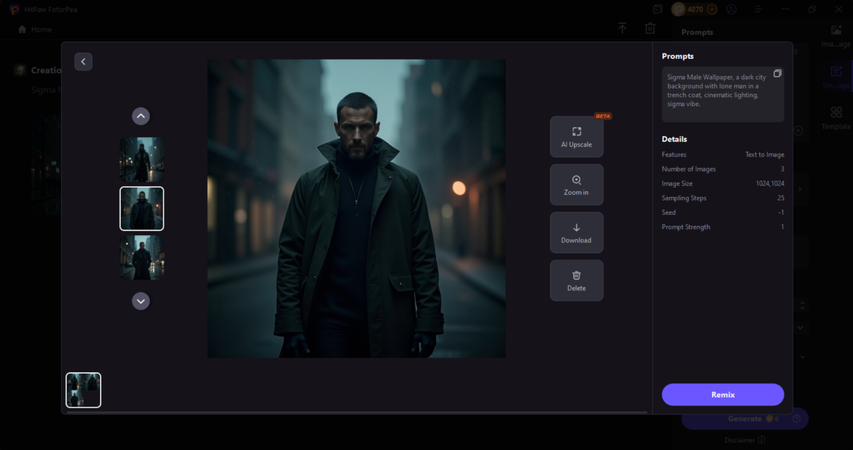The image size is (853, 450).
Task: Click the prompt text box
Action: coord(723,95)
